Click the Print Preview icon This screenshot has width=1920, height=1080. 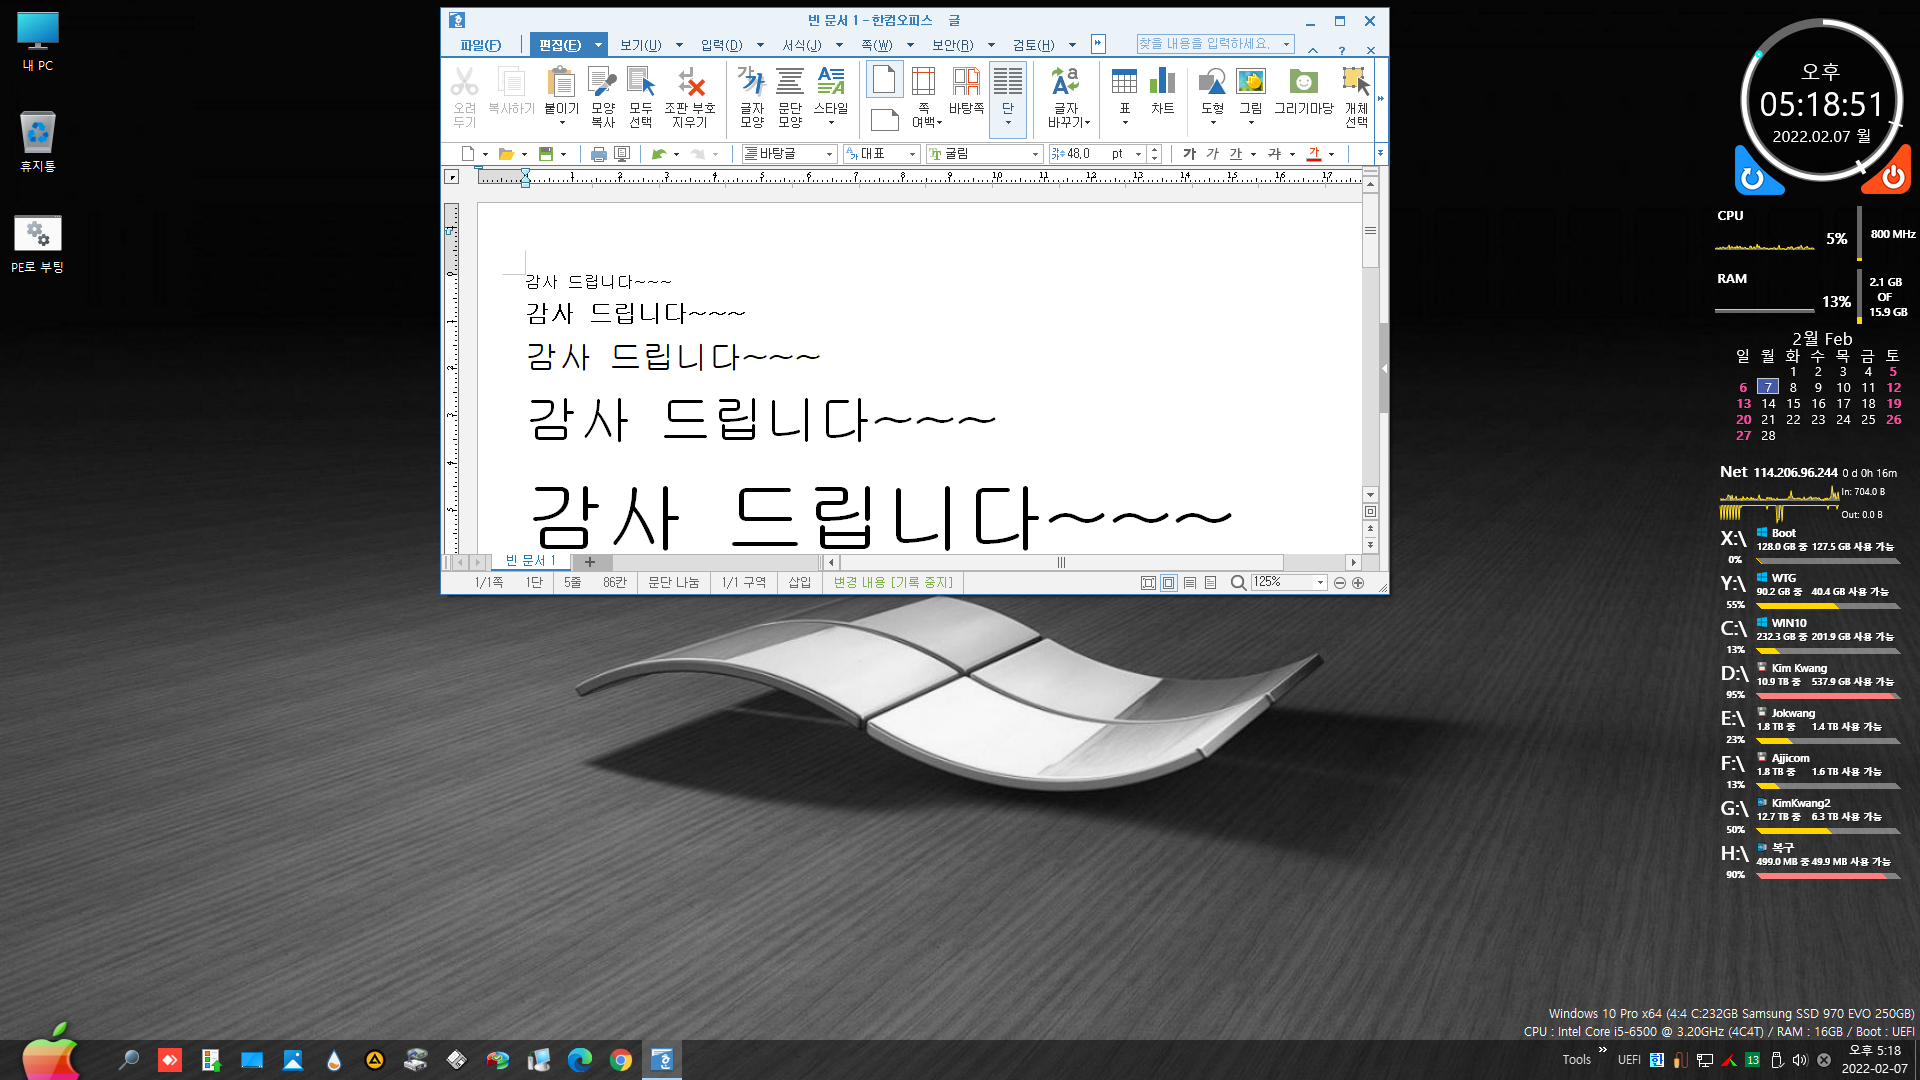click(x=622, y=154)
